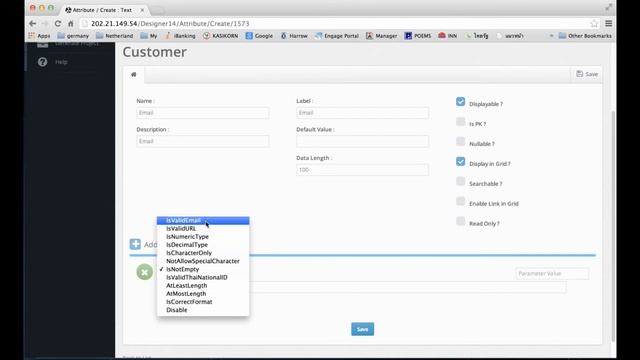Choose IsNumericType validation option

[203, 237]
